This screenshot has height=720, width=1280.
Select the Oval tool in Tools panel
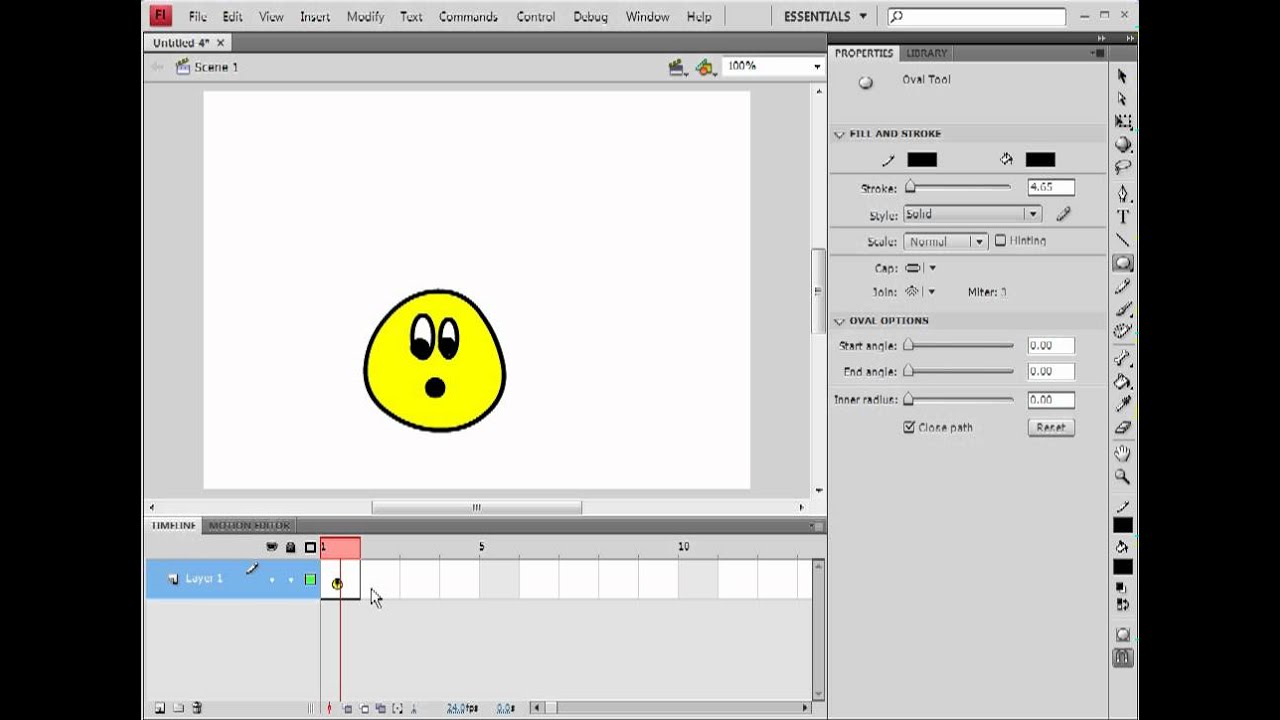[x=1122, y=263]
